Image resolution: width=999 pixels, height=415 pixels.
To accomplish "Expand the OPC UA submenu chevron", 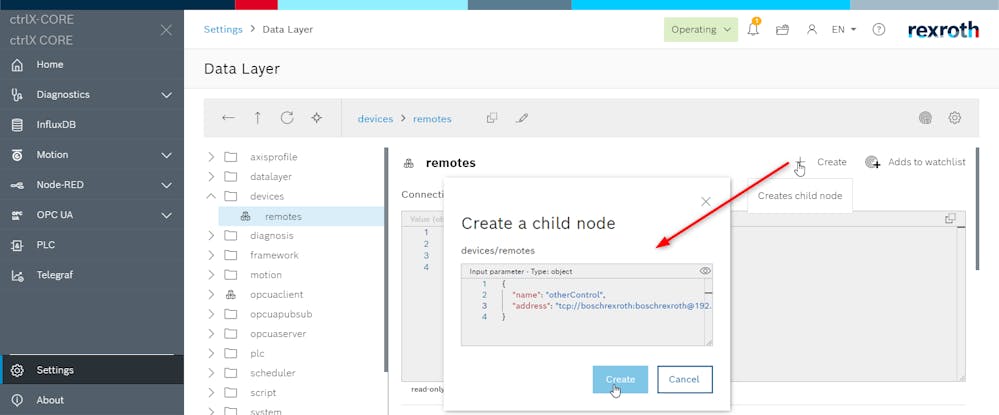I will [166, 215].
